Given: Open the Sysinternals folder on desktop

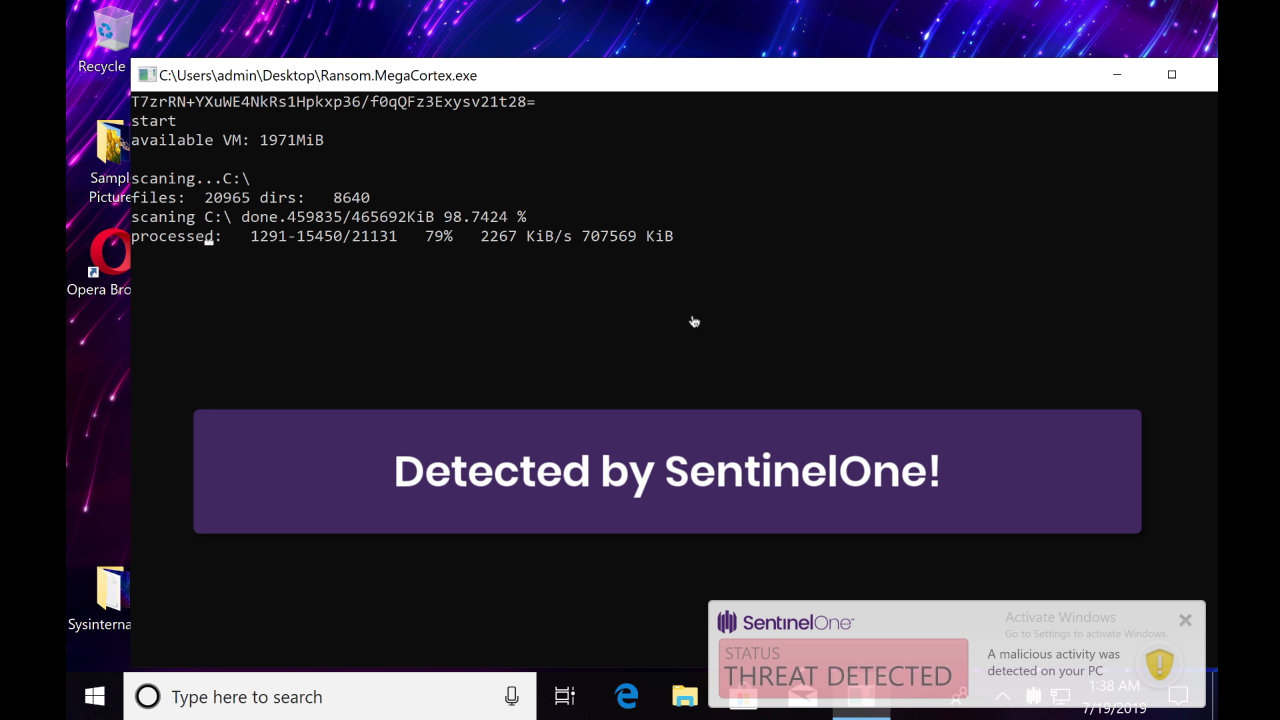Looking at the screenshot, I should (x=108, y=593).
